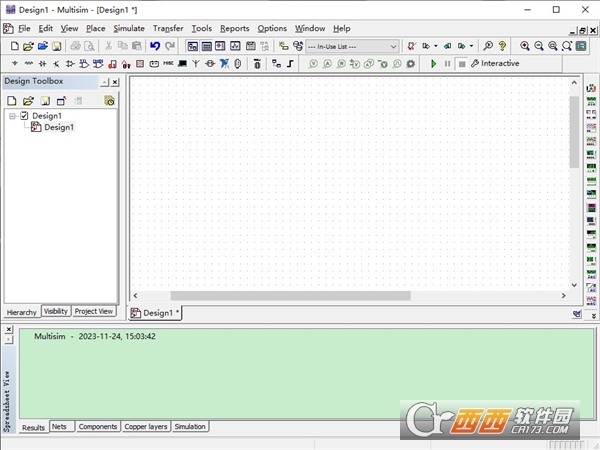
Task: Open the Tools menu
Action: click(x=202, y=28)
